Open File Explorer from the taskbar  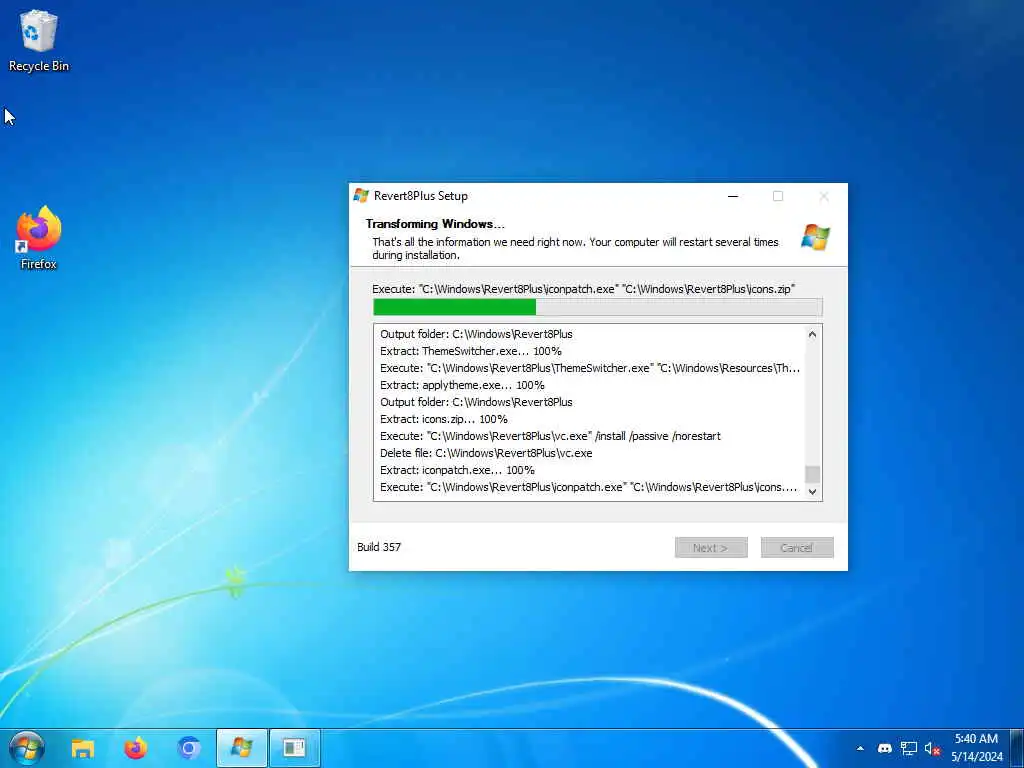(x=83, y=748)
